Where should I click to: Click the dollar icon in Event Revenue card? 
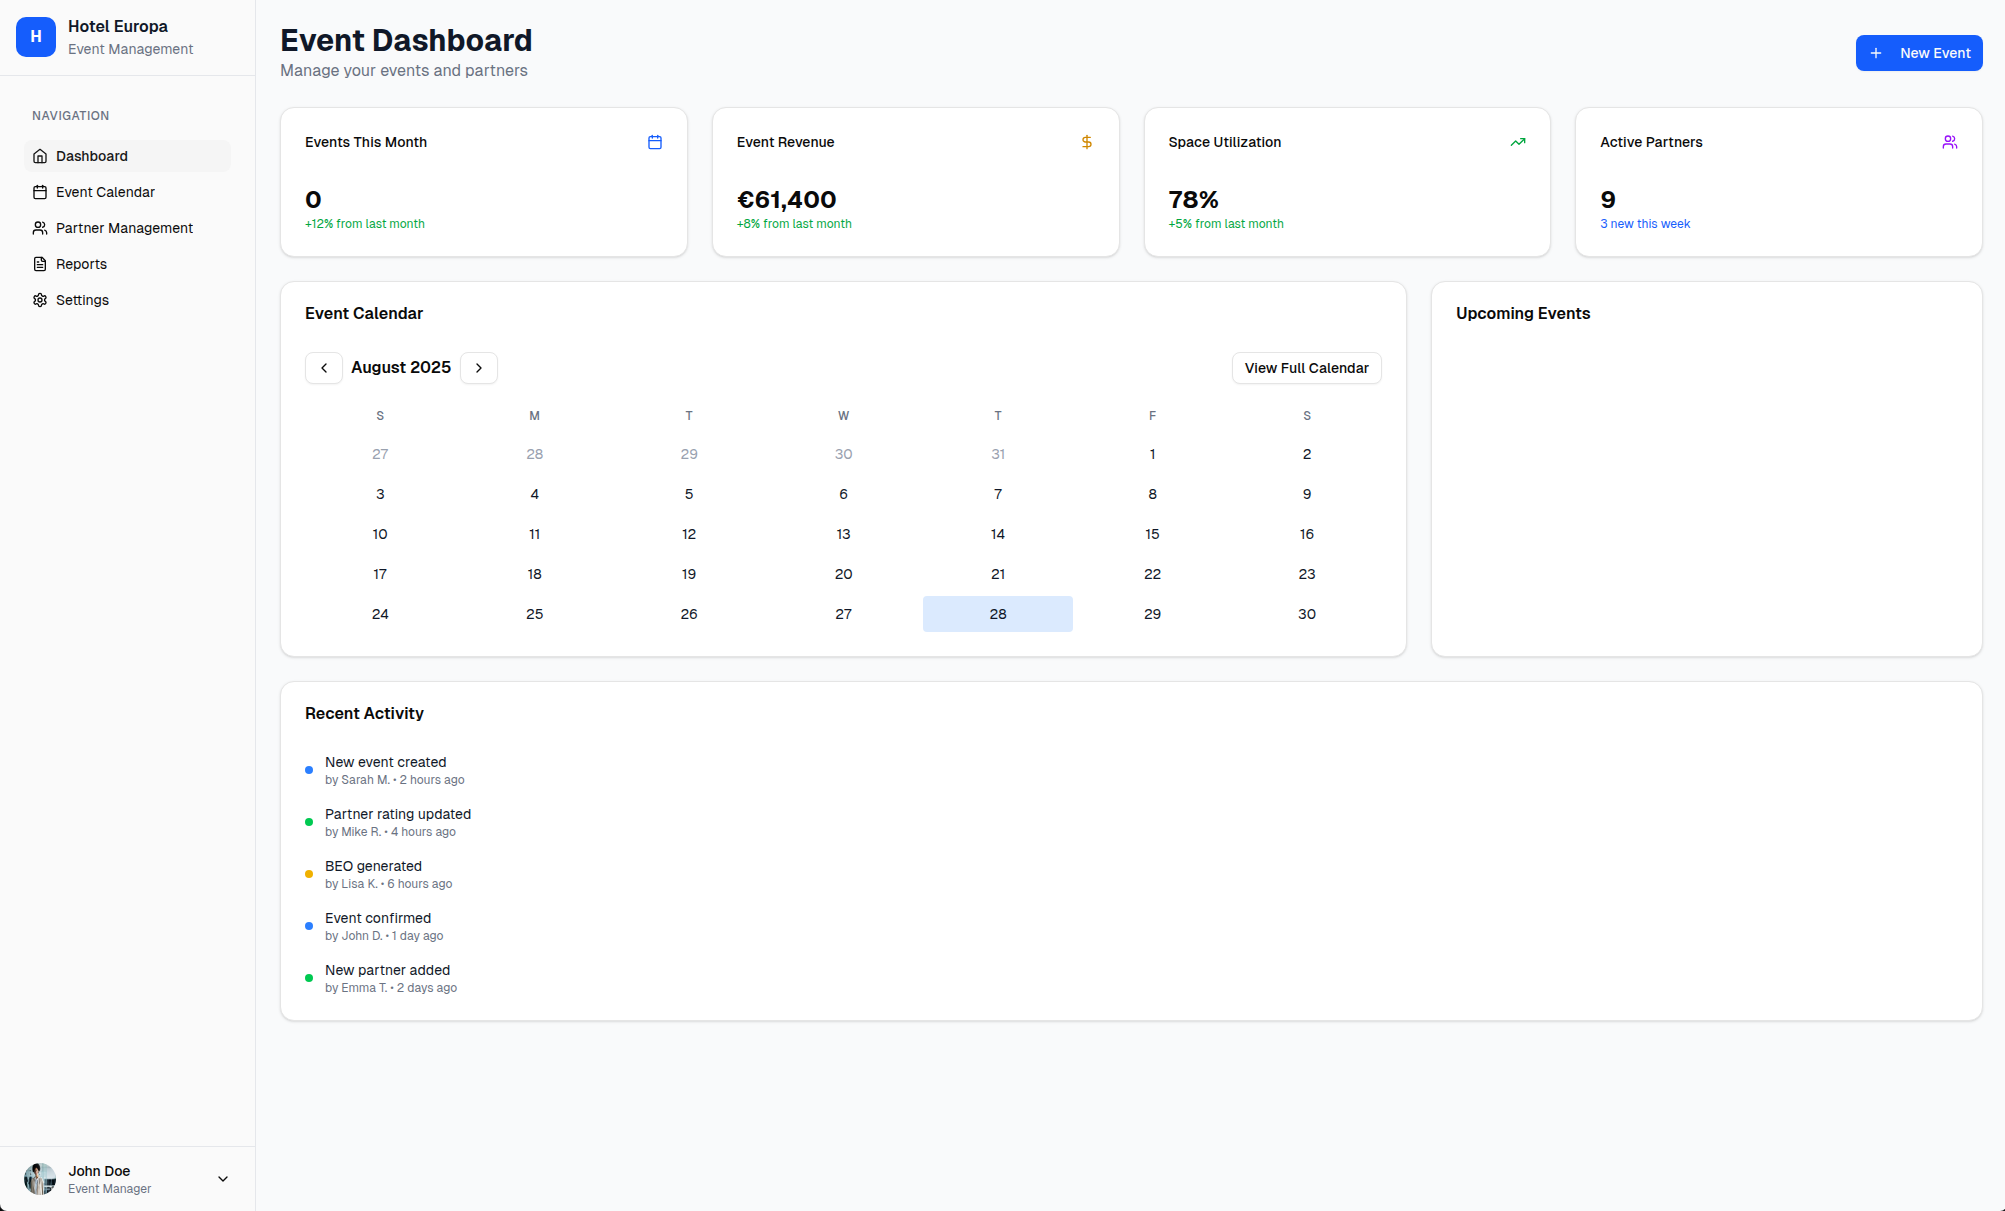(x=1086, y=142)
